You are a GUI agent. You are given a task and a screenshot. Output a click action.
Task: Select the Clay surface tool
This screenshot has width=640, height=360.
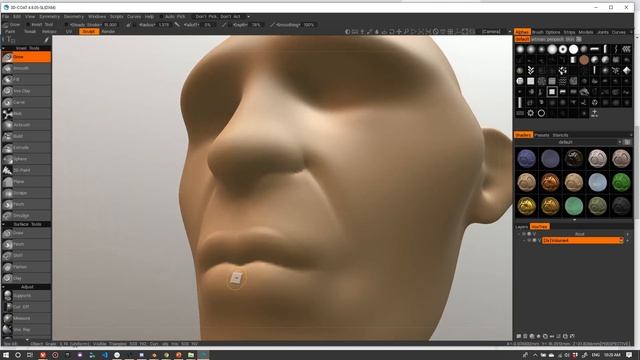point(26,278)
